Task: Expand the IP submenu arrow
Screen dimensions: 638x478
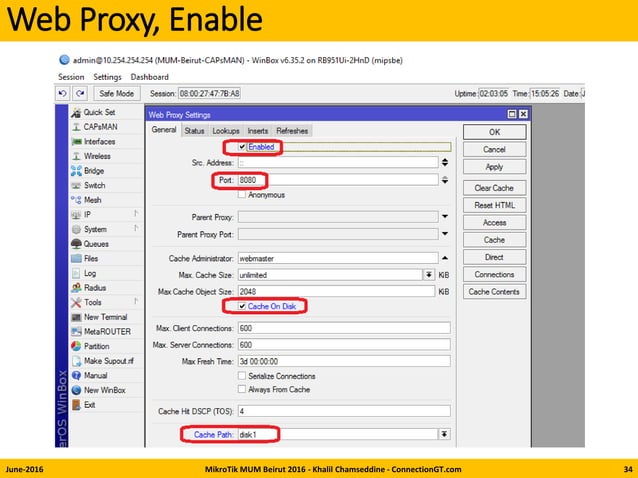Action: pyautogui.click(x=136, y=213)
